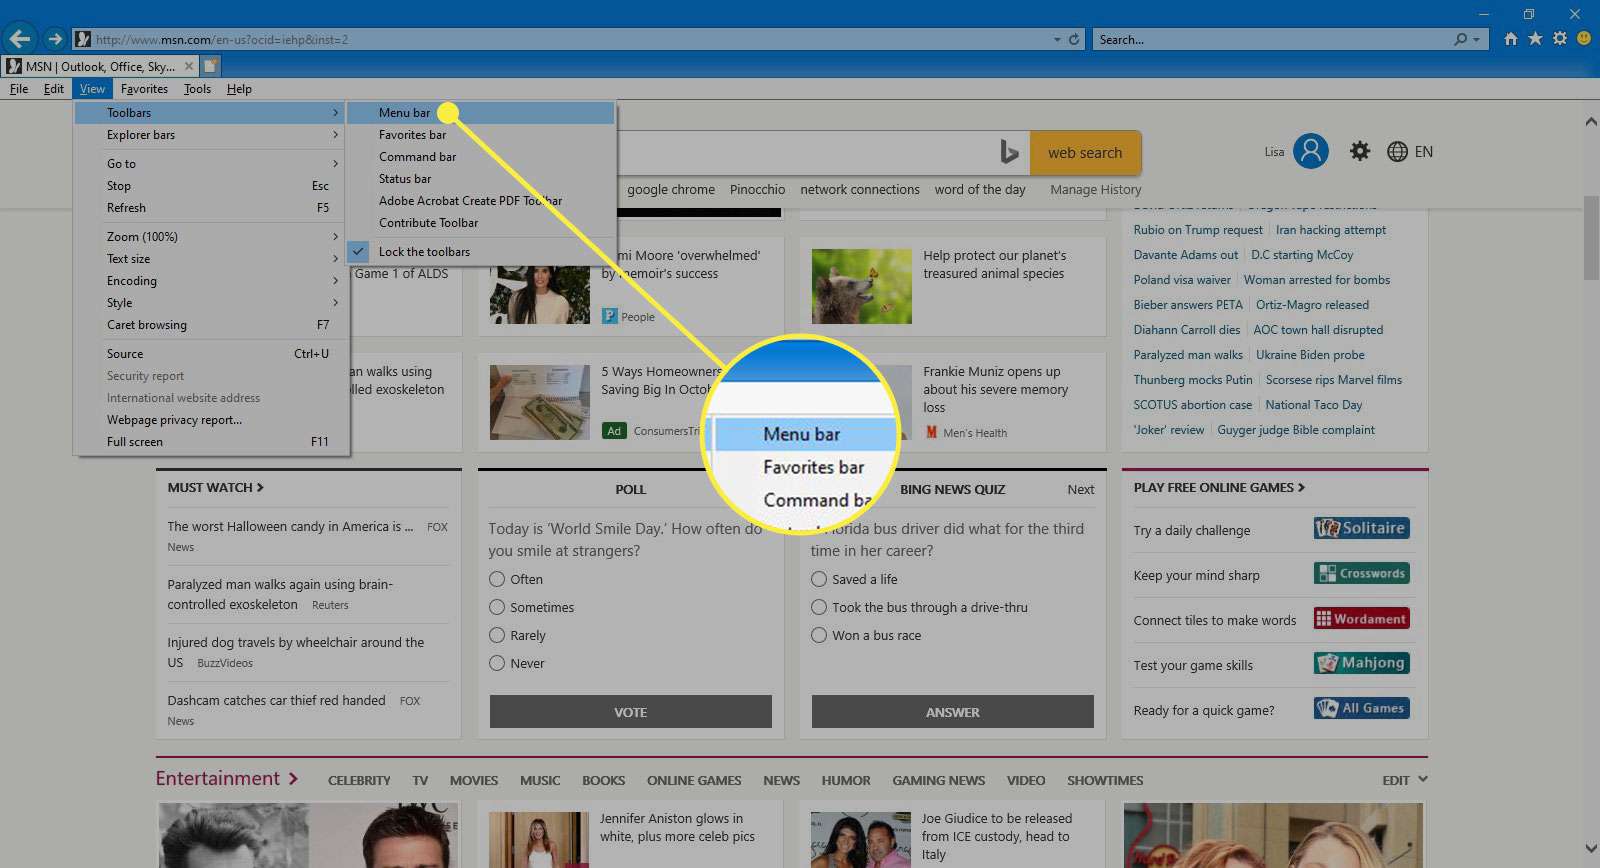Screen dimensions: 1600x868
Task: Open Favorites star icon in browser toolbar
Action: pos(1535,39)
